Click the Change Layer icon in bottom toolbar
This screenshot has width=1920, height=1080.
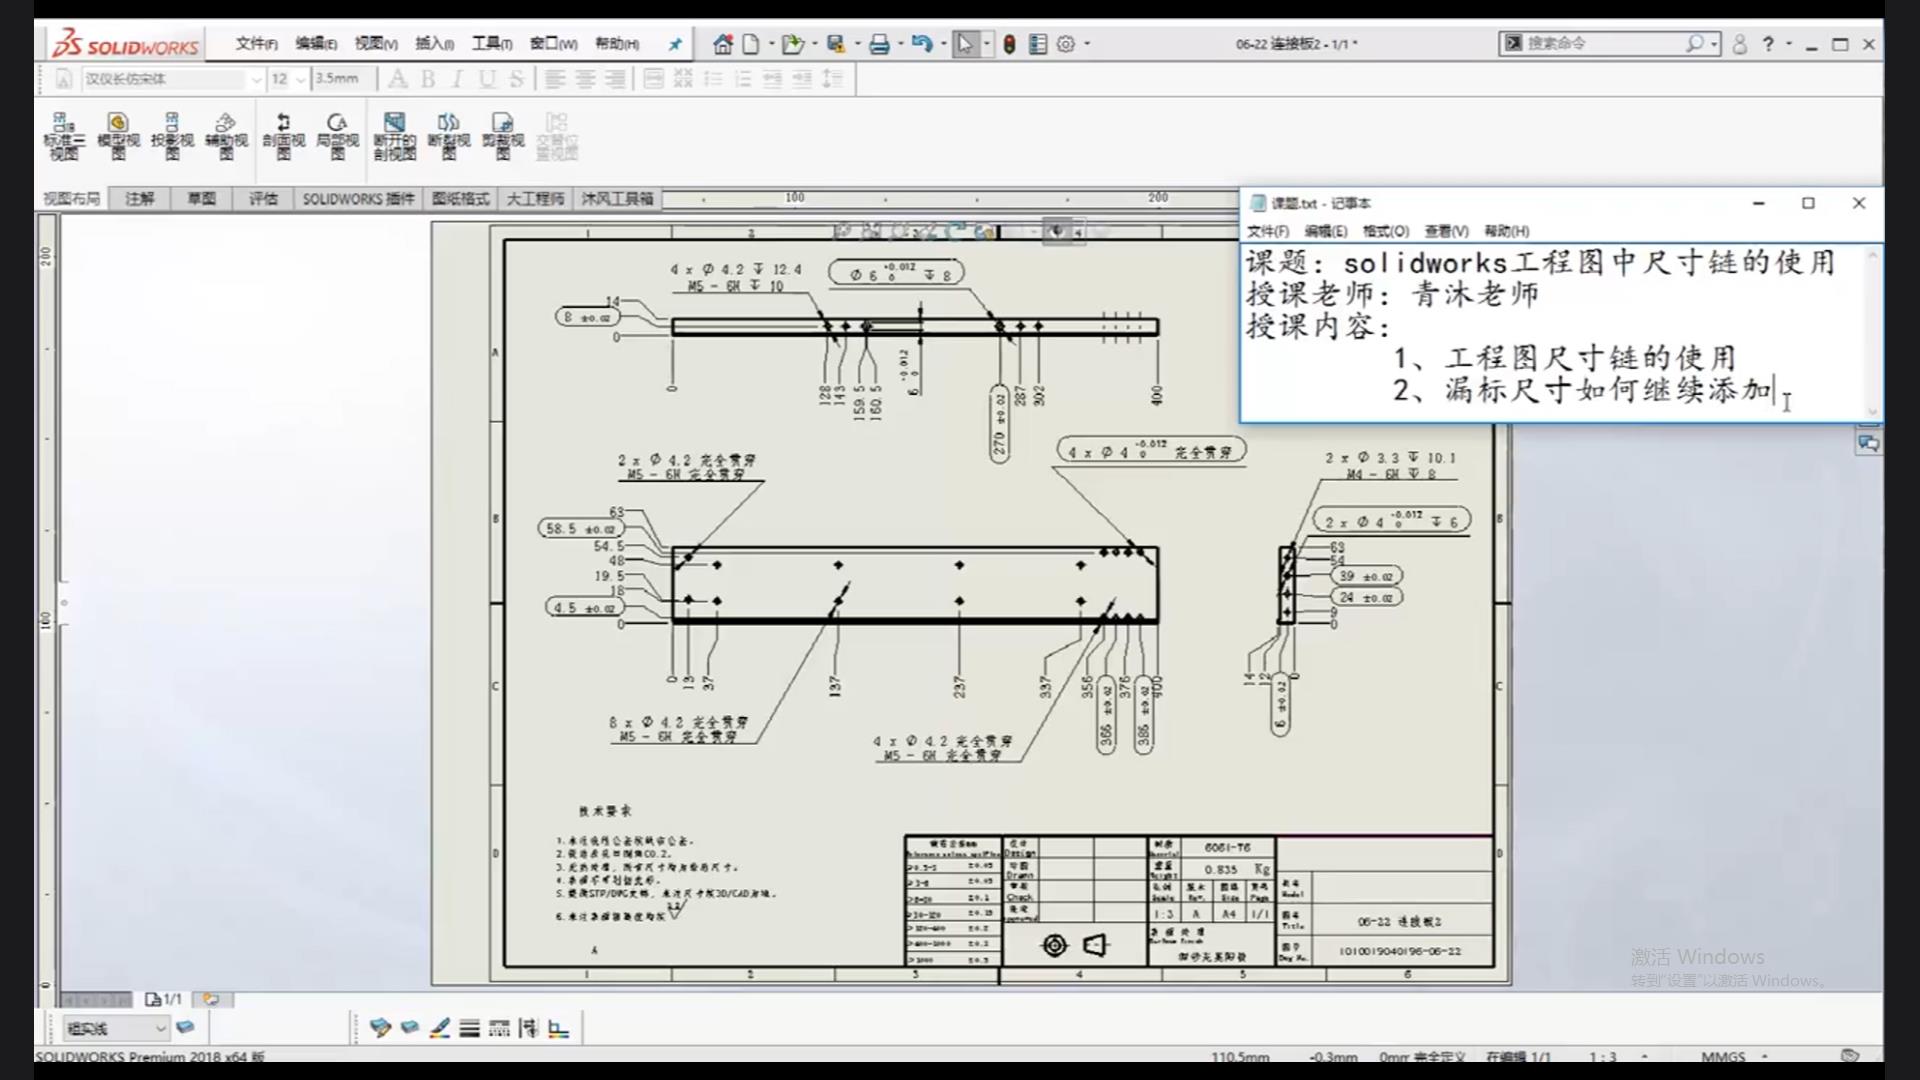click(380, 1027)
